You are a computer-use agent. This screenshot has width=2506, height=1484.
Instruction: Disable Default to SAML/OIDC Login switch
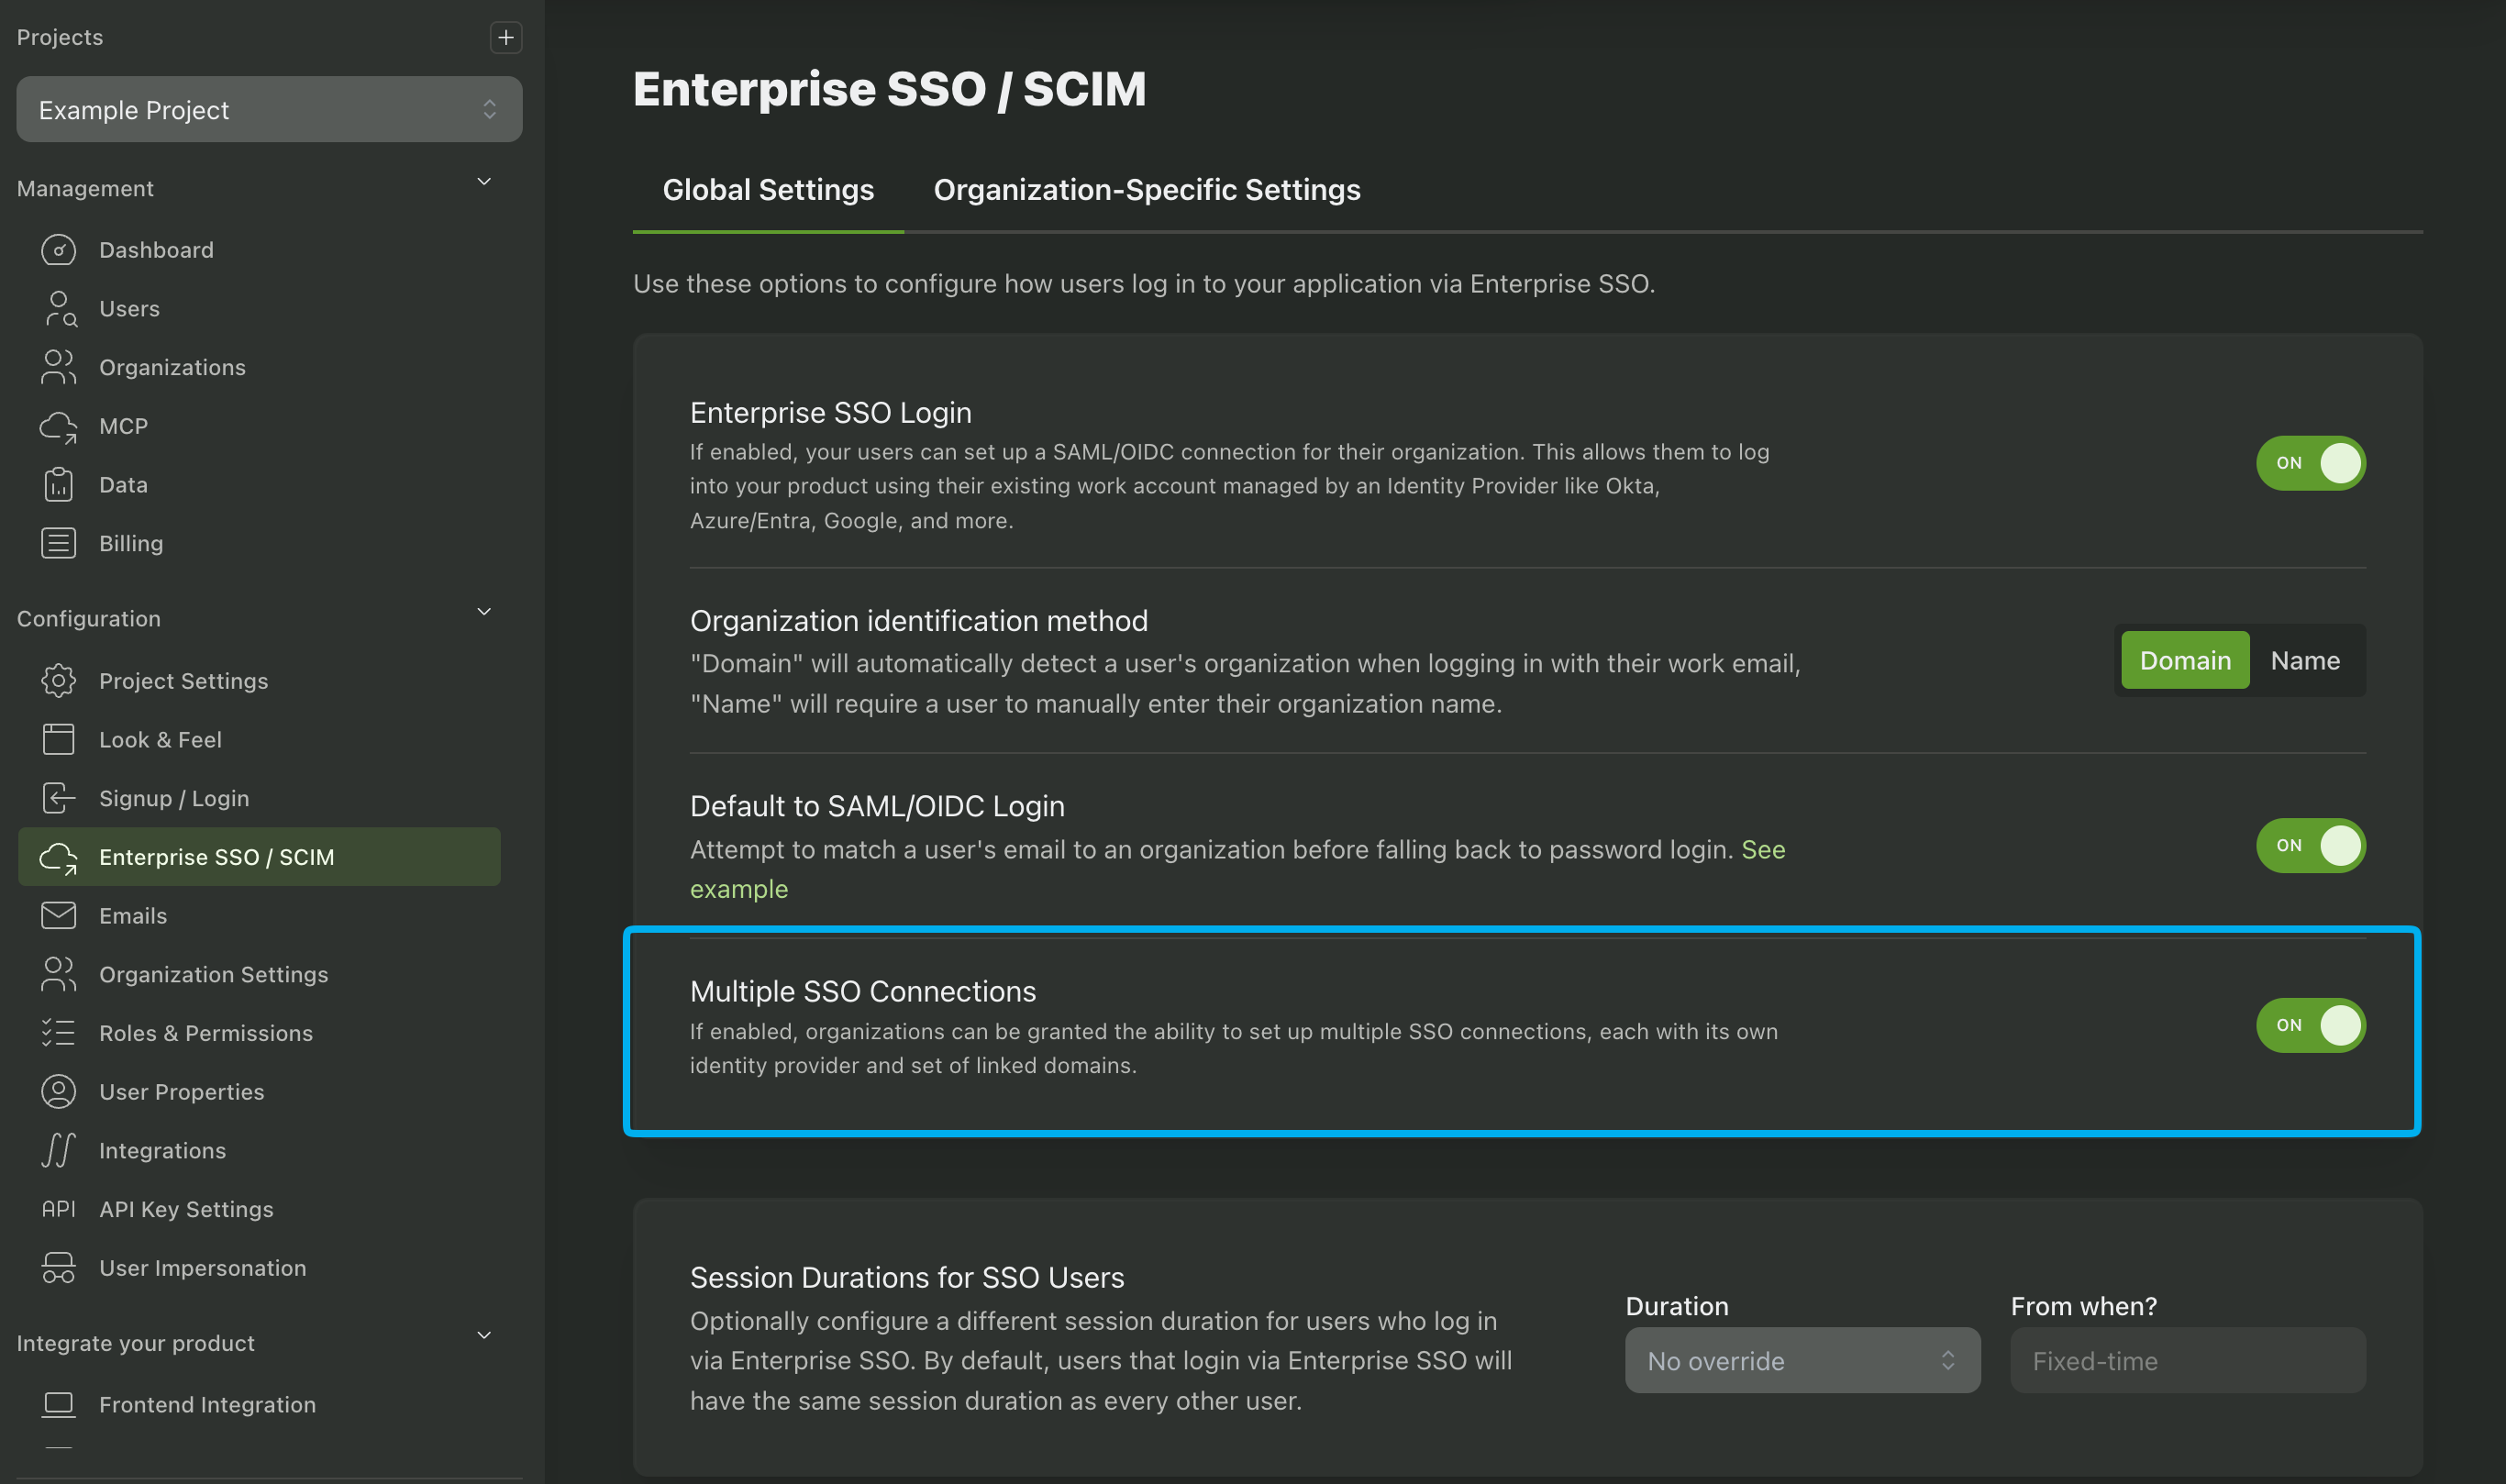[x=2310, y=846]
